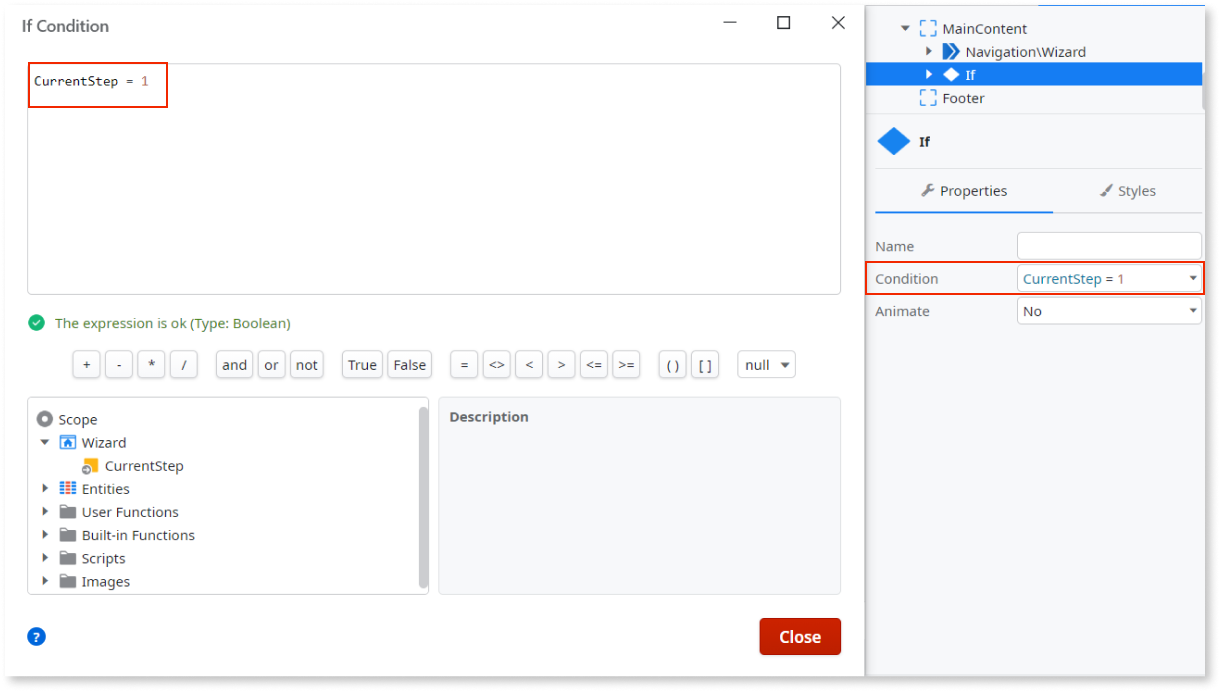Viewport: 1220px width, 692px height.
Task: Click the If diamond icon in the widget tree
Action: [x=951, y=73]
